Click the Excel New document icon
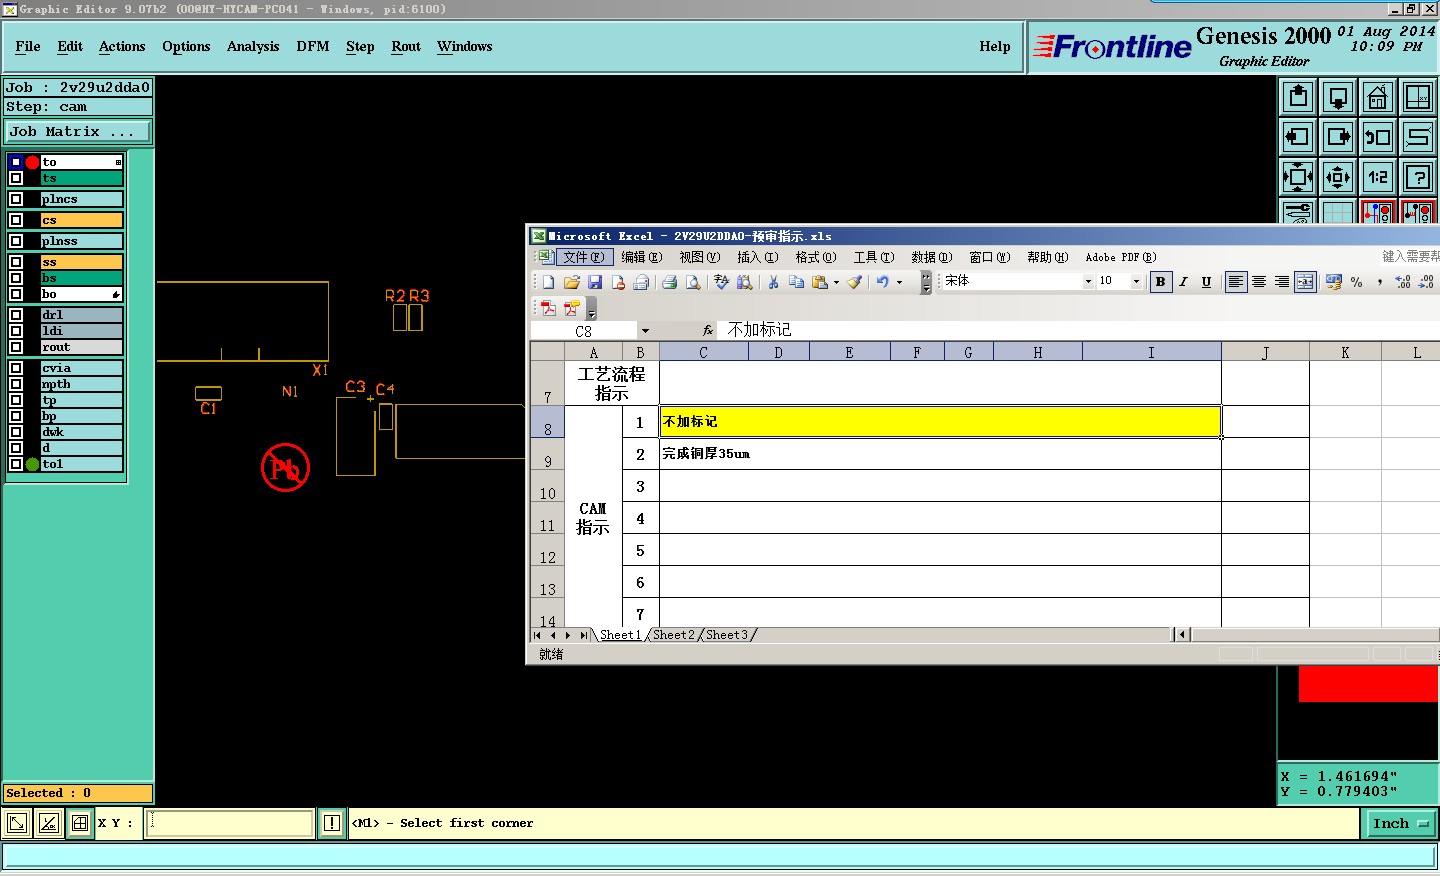Image resolution: width=1440 pixels, height=876 pixels. (x=548, y=282)
